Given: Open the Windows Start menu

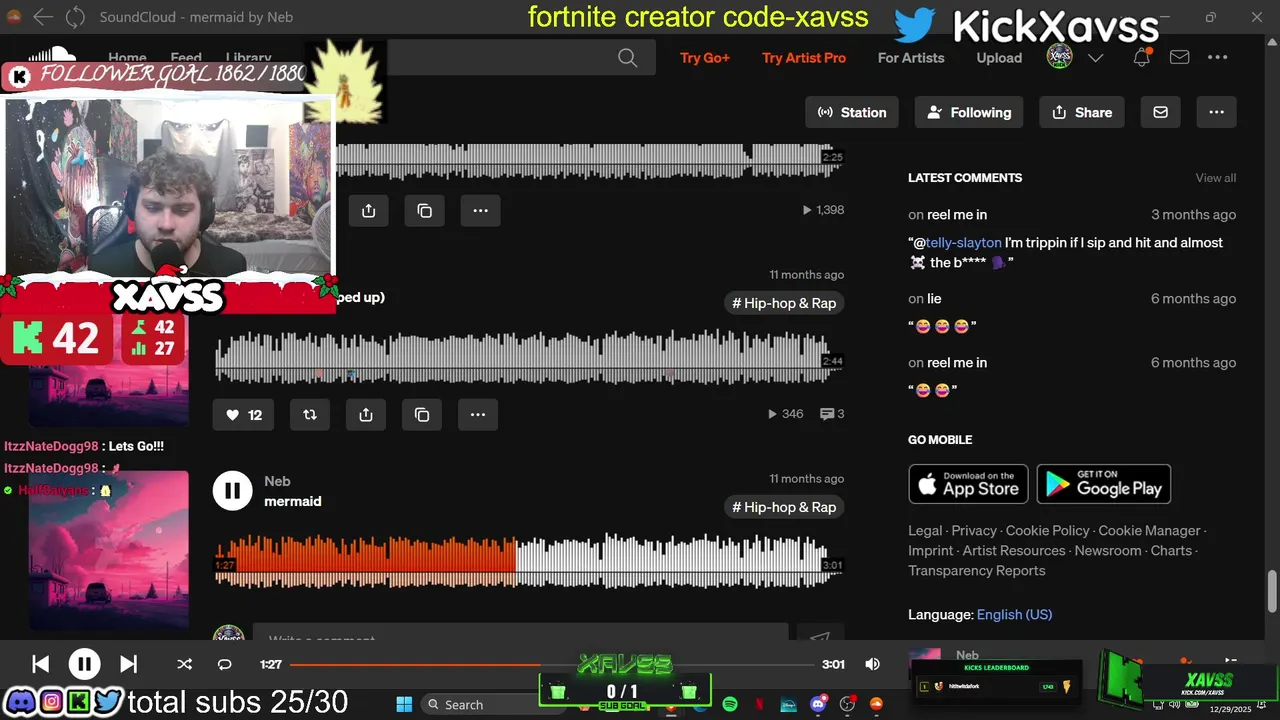Looking at the screenshot, I should click(x=404, y=704).
